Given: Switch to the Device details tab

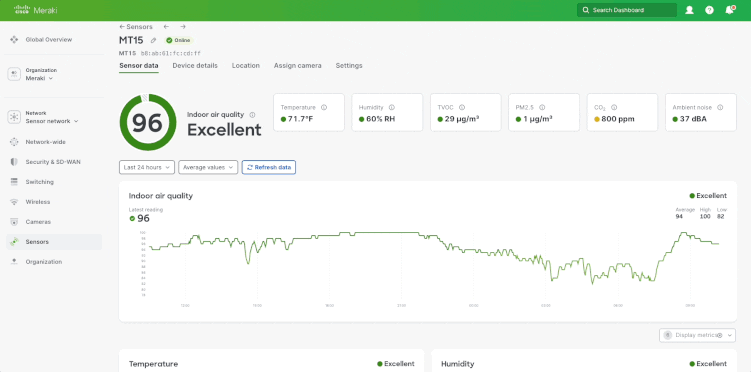Looking at the screenshot, I should pos(195,66).
